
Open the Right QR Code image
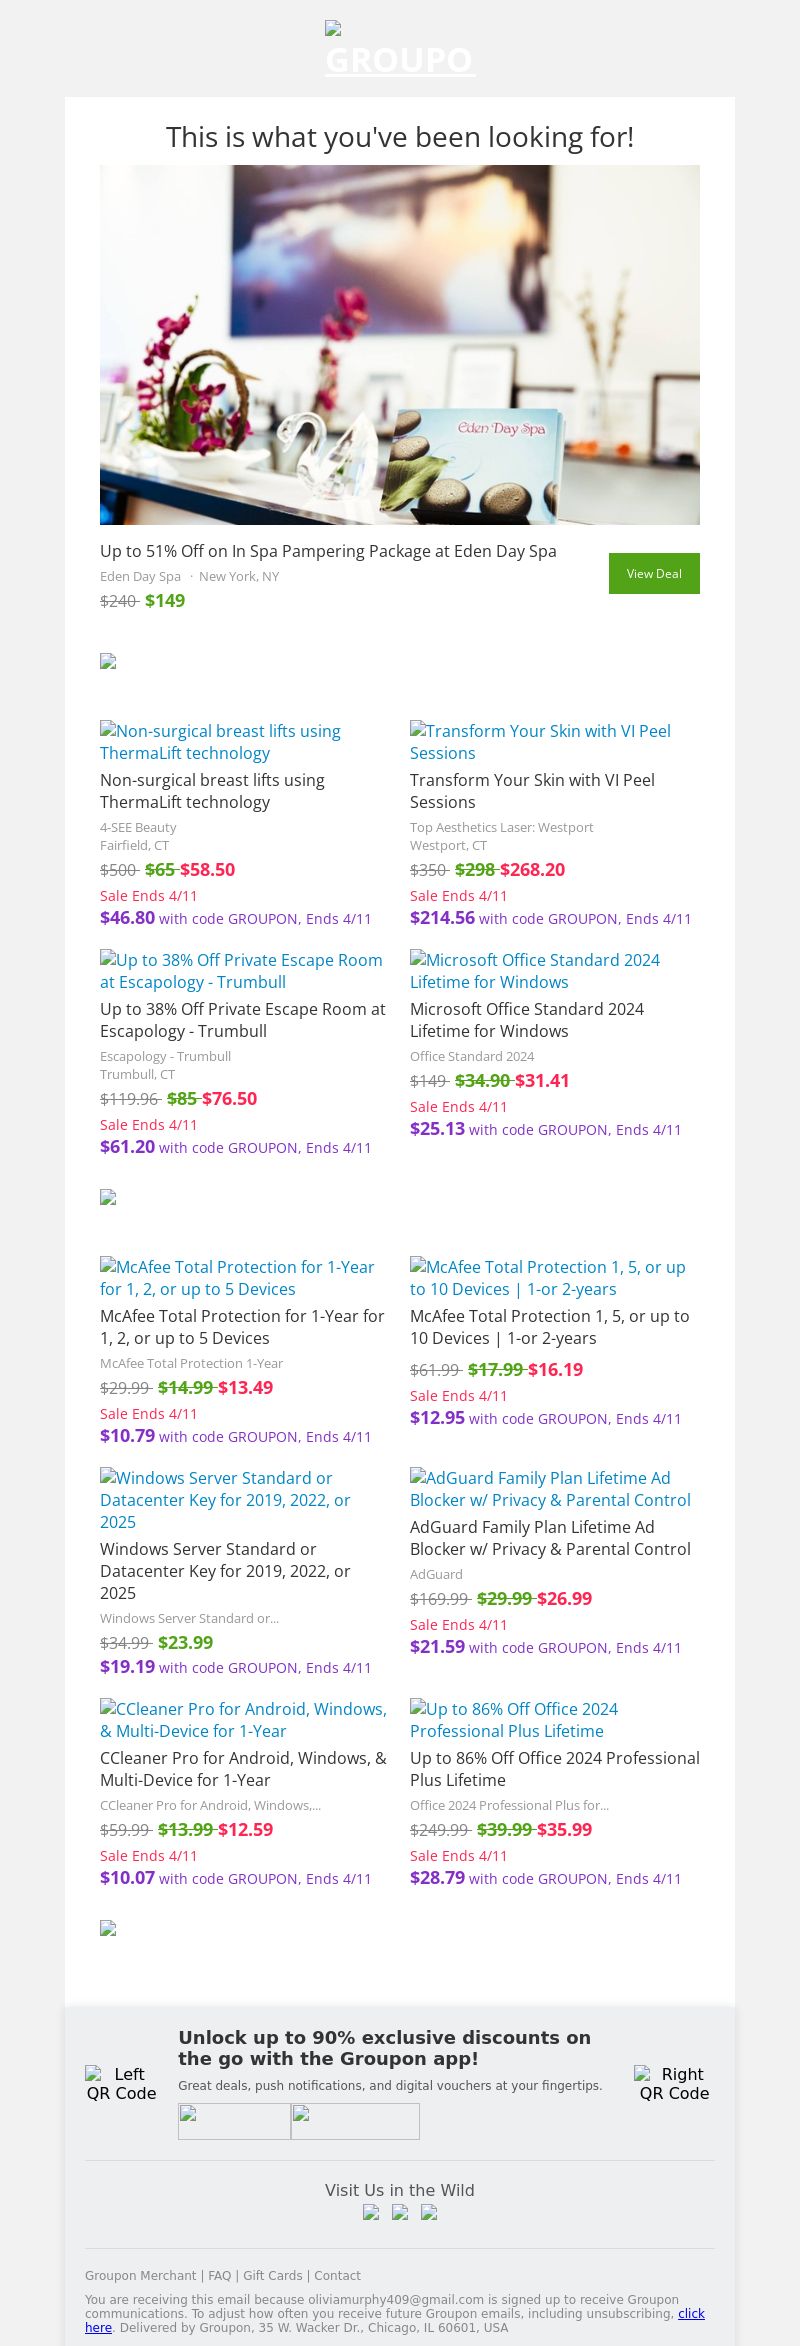[674, 2083]
